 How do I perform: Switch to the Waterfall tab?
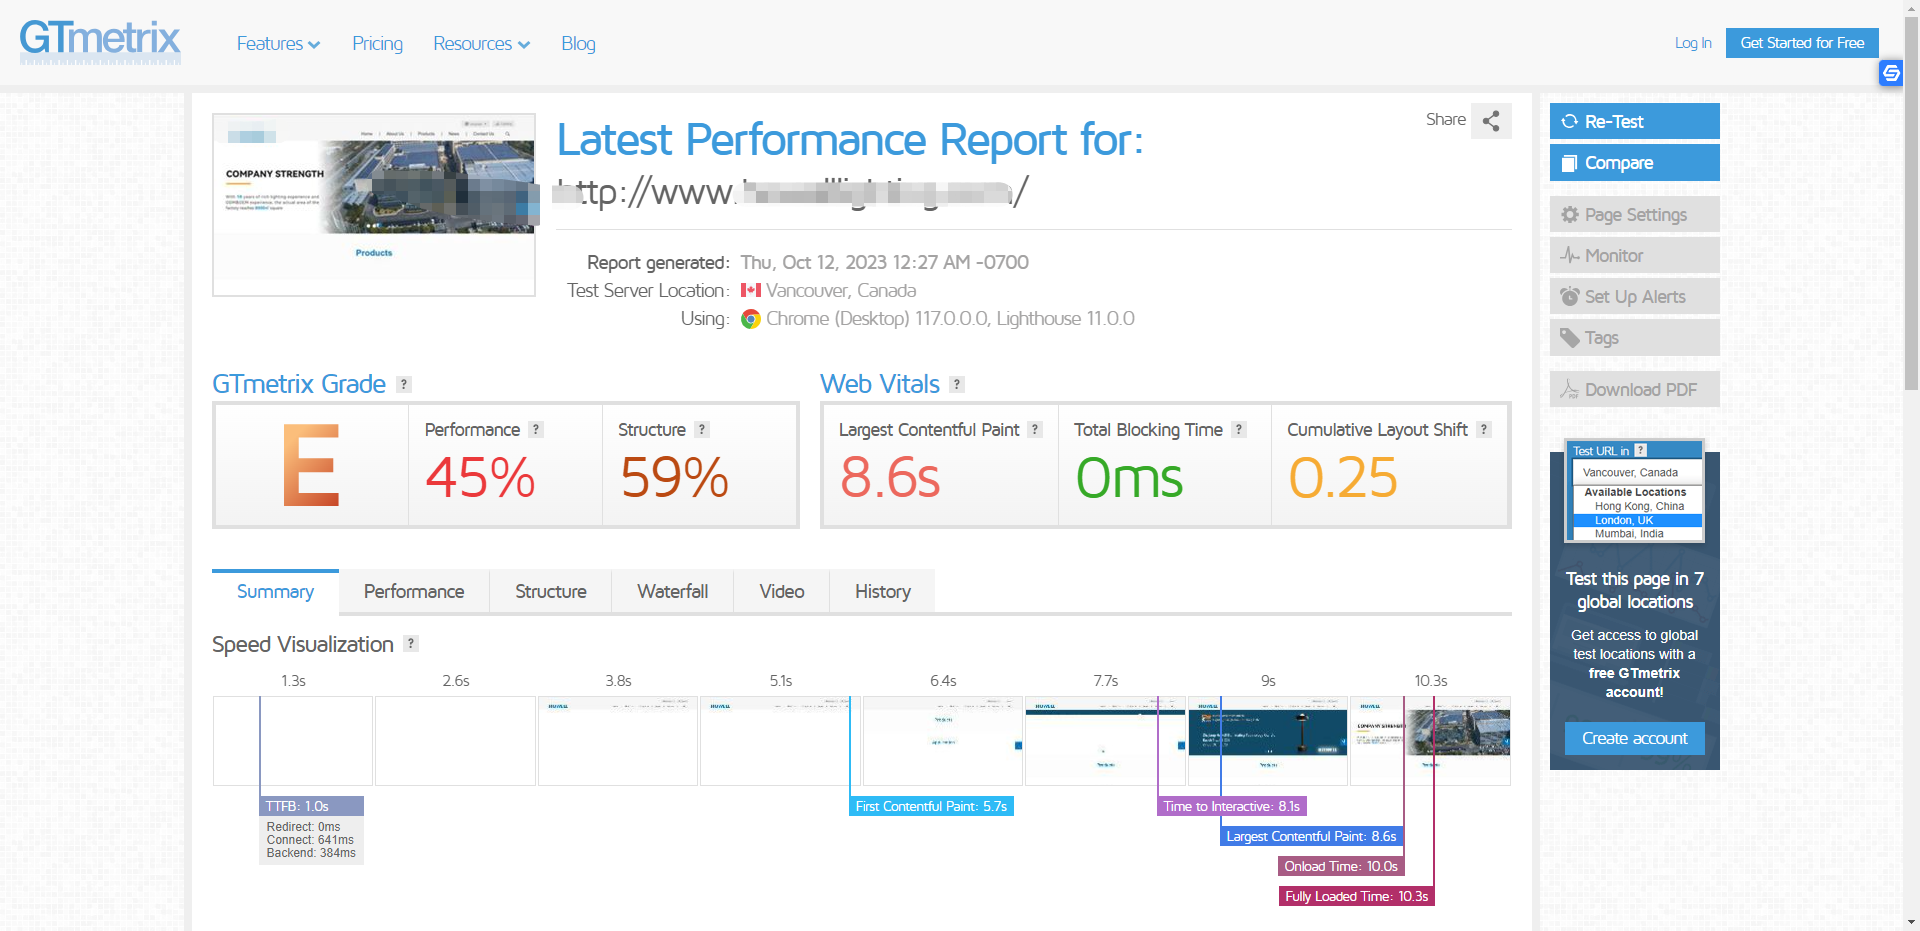[x=672, y=592]
